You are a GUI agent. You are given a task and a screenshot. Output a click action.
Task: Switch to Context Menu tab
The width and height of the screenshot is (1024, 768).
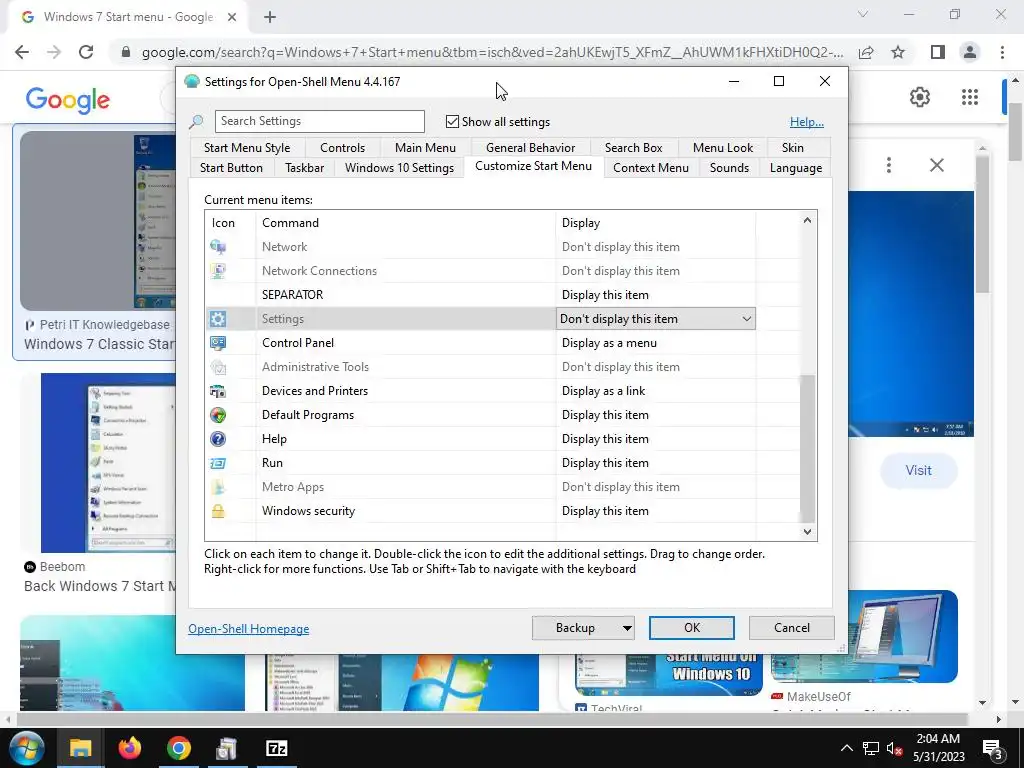click(x=650, y=168)
